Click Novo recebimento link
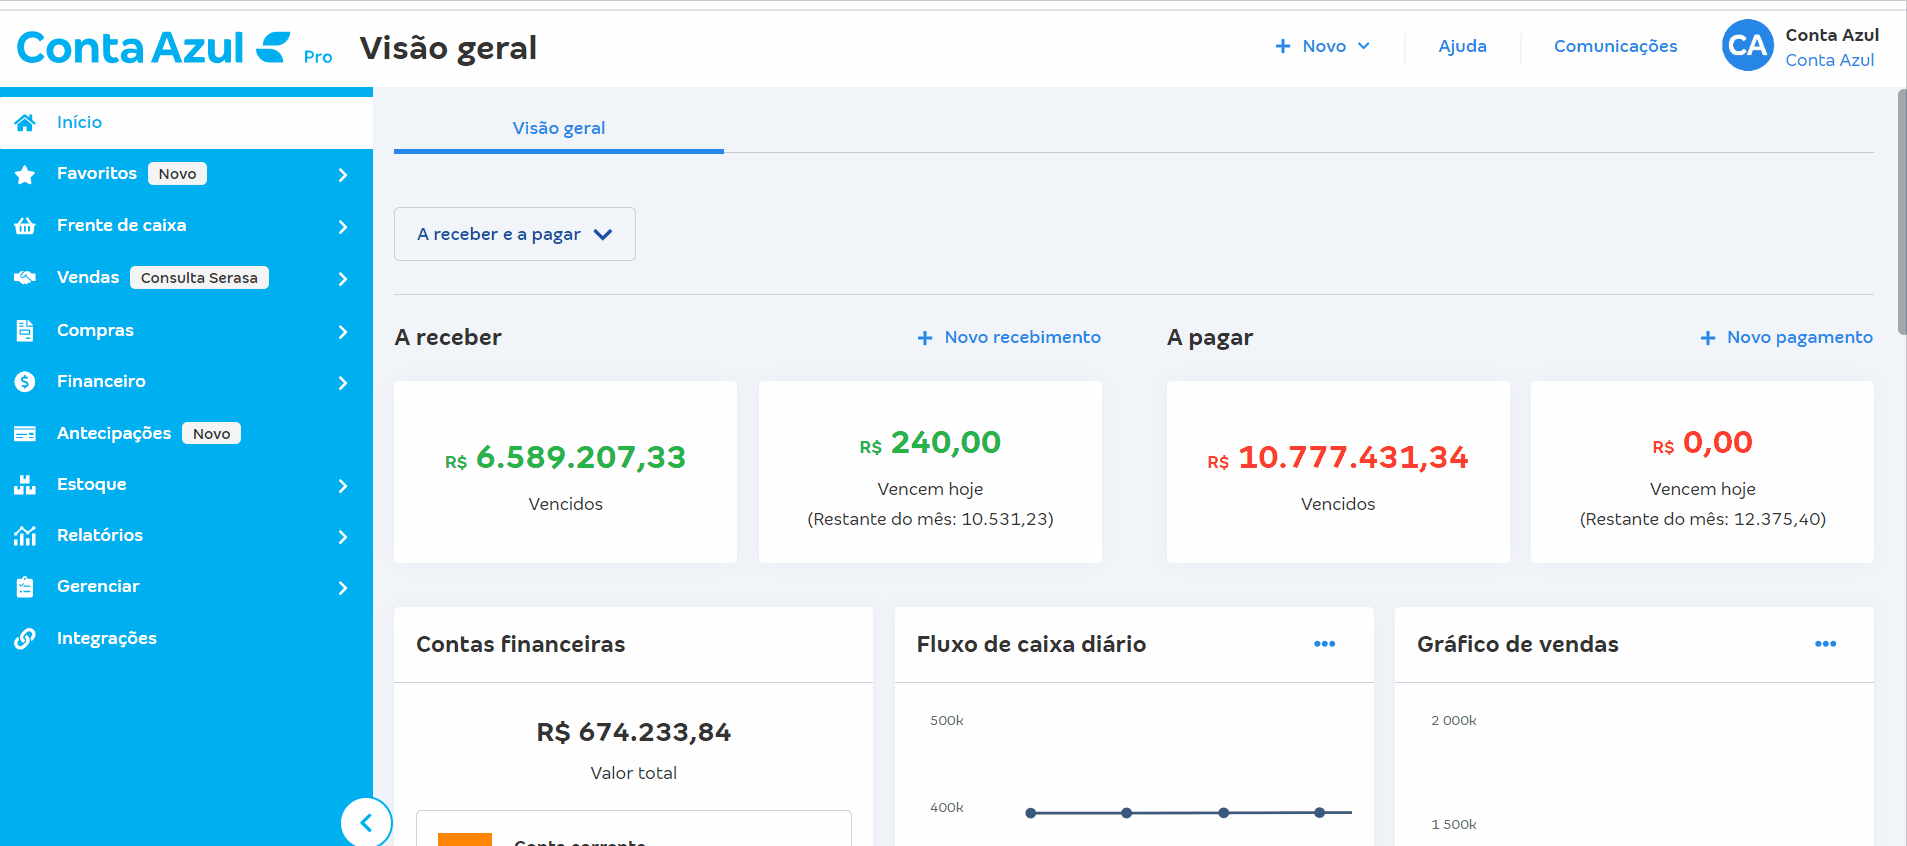The image size is (1907, 846). click(1009, 338)
